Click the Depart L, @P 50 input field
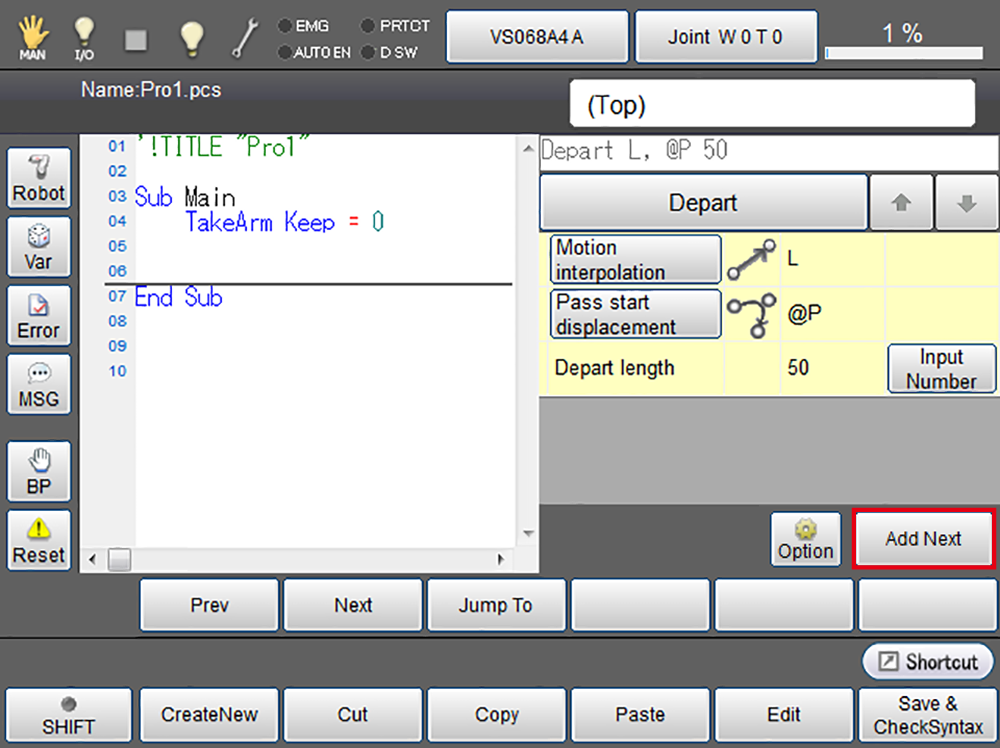Image resolution: width=1000 pixels, height=748 pixels. (768, 152)
